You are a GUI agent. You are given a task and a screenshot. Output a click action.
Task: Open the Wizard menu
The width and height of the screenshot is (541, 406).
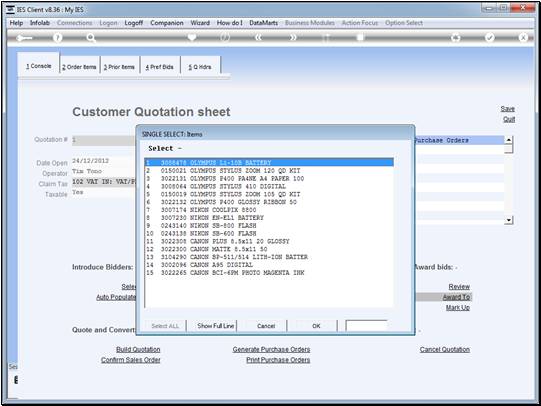200,23
